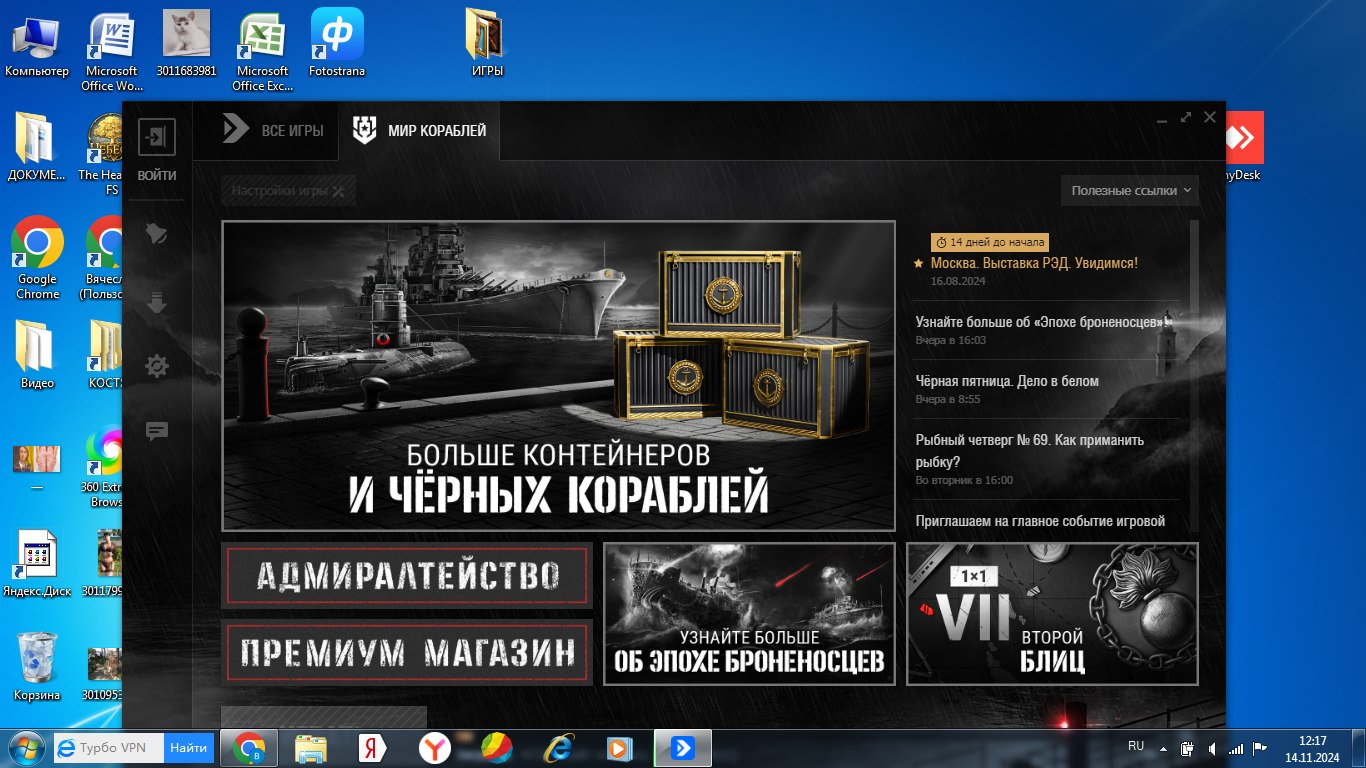
Task: Open the news link Москва. Выставка РЭД. Увидимся!
Action: click(x=1034, y=263)
